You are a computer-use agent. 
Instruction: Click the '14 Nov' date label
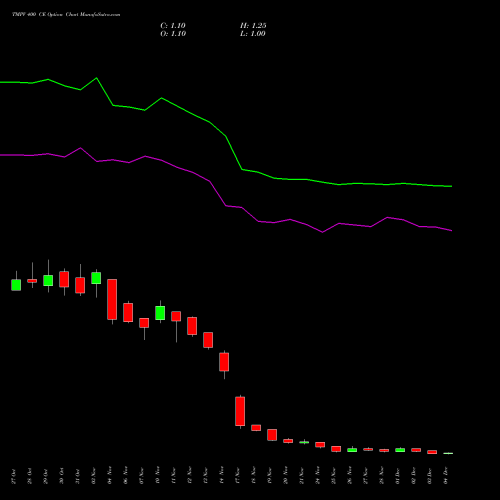pos(222,476)
